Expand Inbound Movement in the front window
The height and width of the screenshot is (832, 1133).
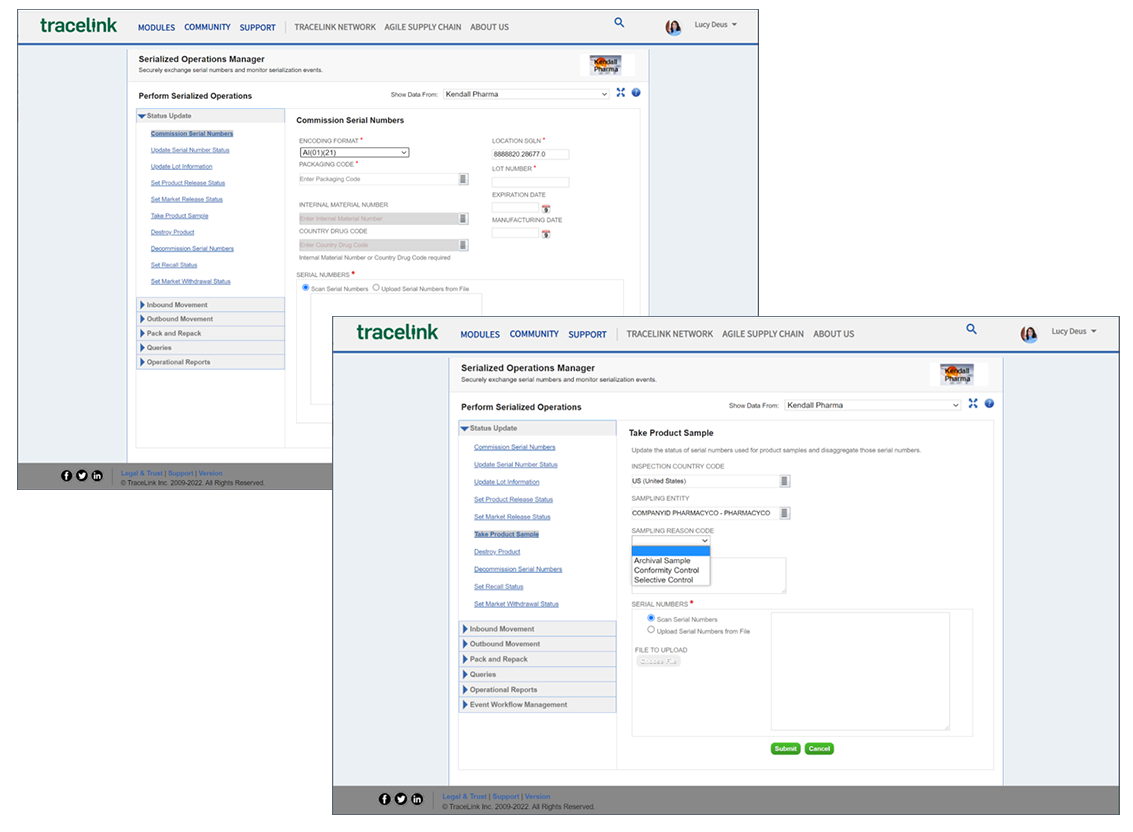[538, 629]
